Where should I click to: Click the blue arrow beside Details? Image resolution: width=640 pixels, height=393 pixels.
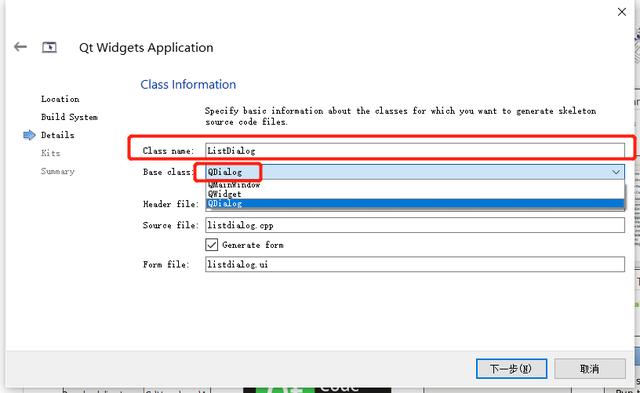tap(29, 135)
